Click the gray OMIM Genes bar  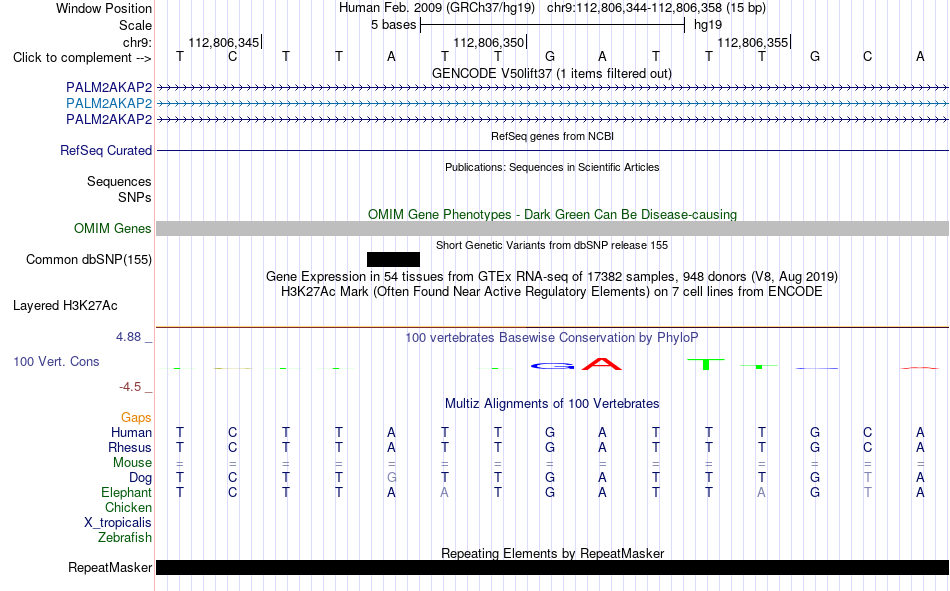click(553, 229)
